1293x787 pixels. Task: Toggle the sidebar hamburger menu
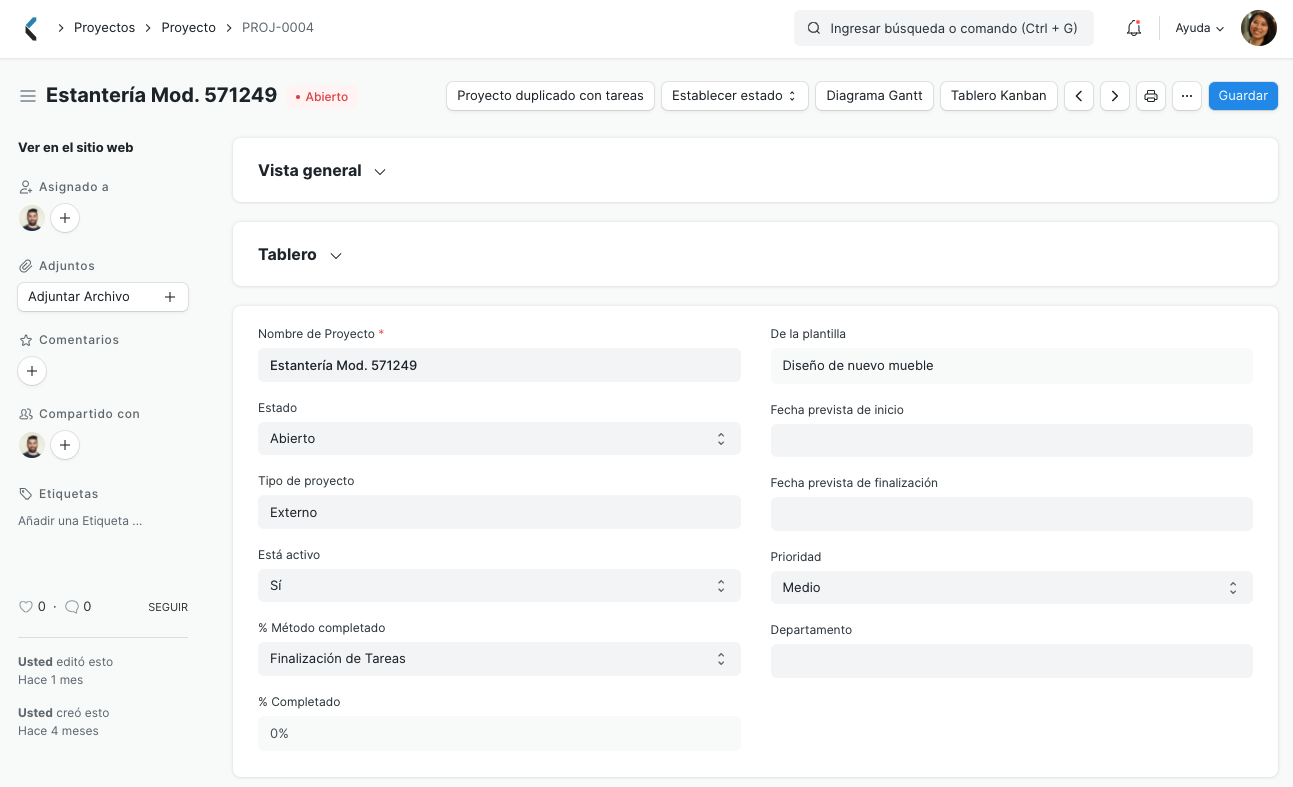28,96
